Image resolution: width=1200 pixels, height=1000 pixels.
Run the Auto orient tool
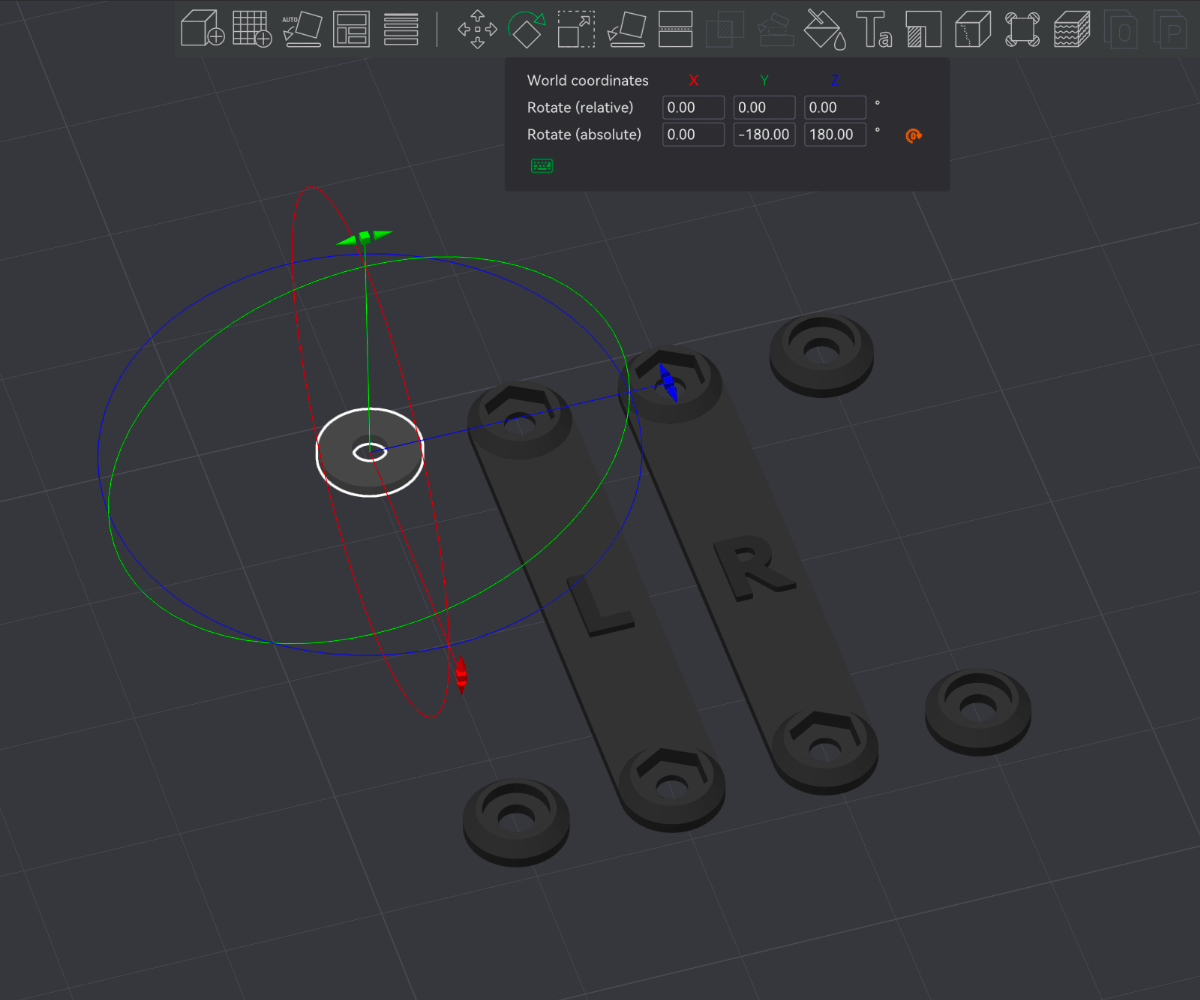[302, 29]
